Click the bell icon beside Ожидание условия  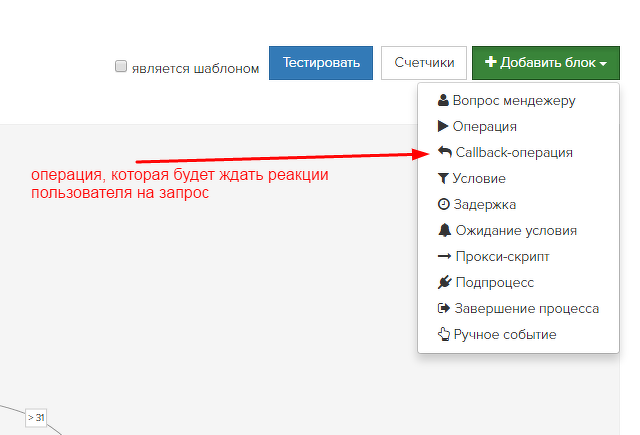click(x=444, y=230)
